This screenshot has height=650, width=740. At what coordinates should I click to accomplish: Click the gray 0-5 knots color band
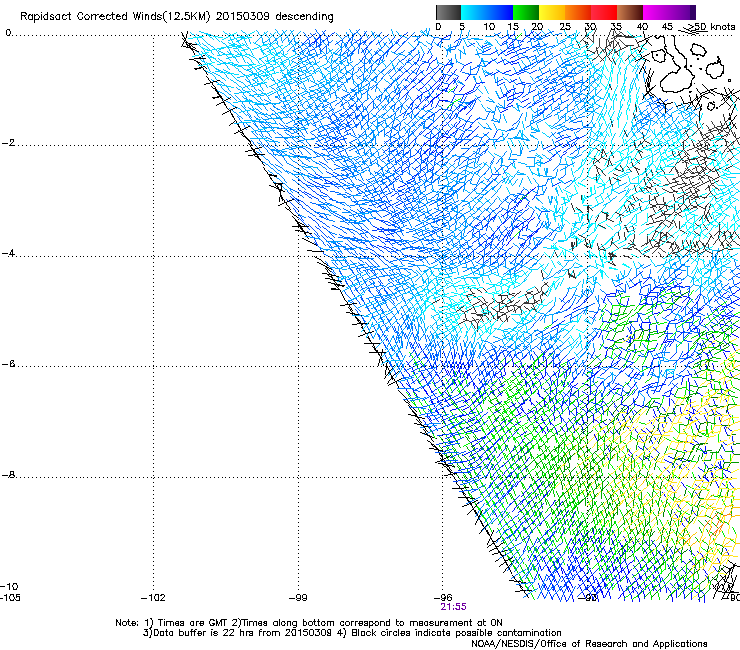coord(448,12)
